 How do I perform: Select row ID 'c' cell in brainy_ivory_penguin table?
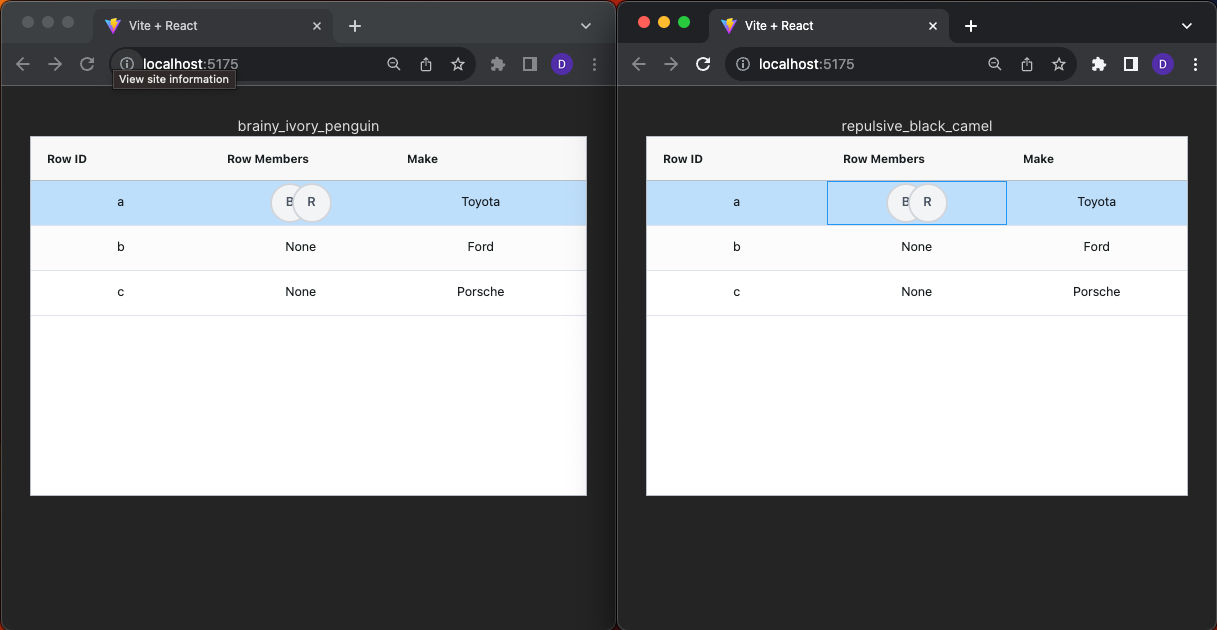(121, 293)
